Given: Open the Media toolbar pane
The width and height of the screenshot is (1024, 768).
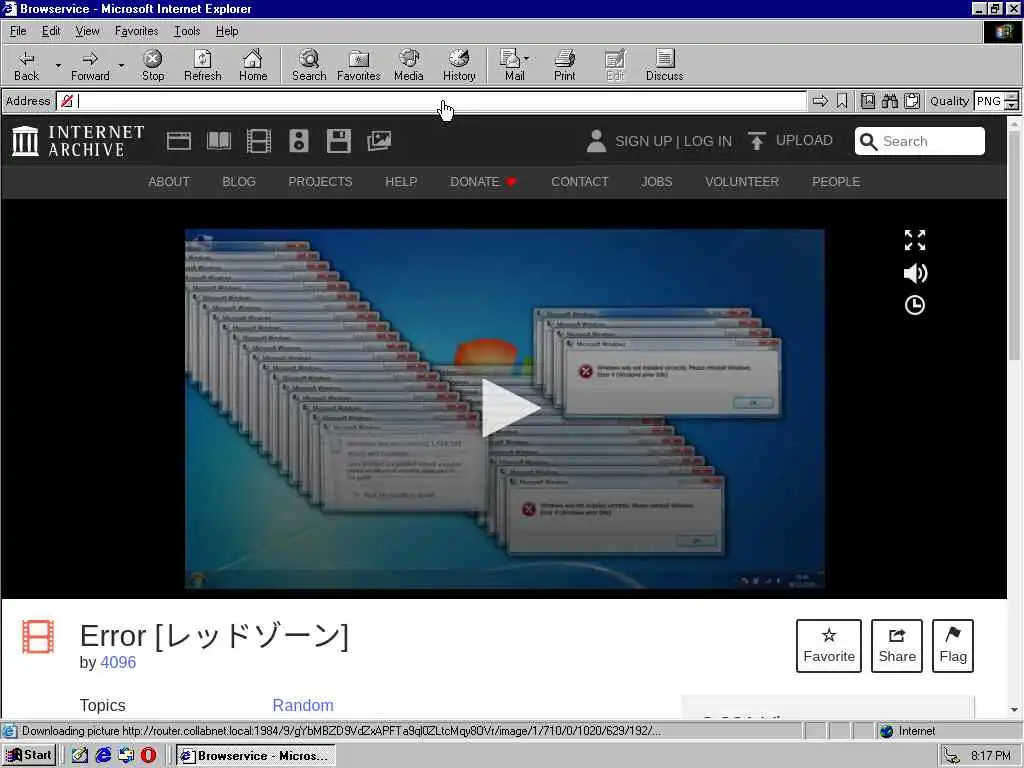Looking at the screenshot, I should pyautogui.click(x=409, y=65).
